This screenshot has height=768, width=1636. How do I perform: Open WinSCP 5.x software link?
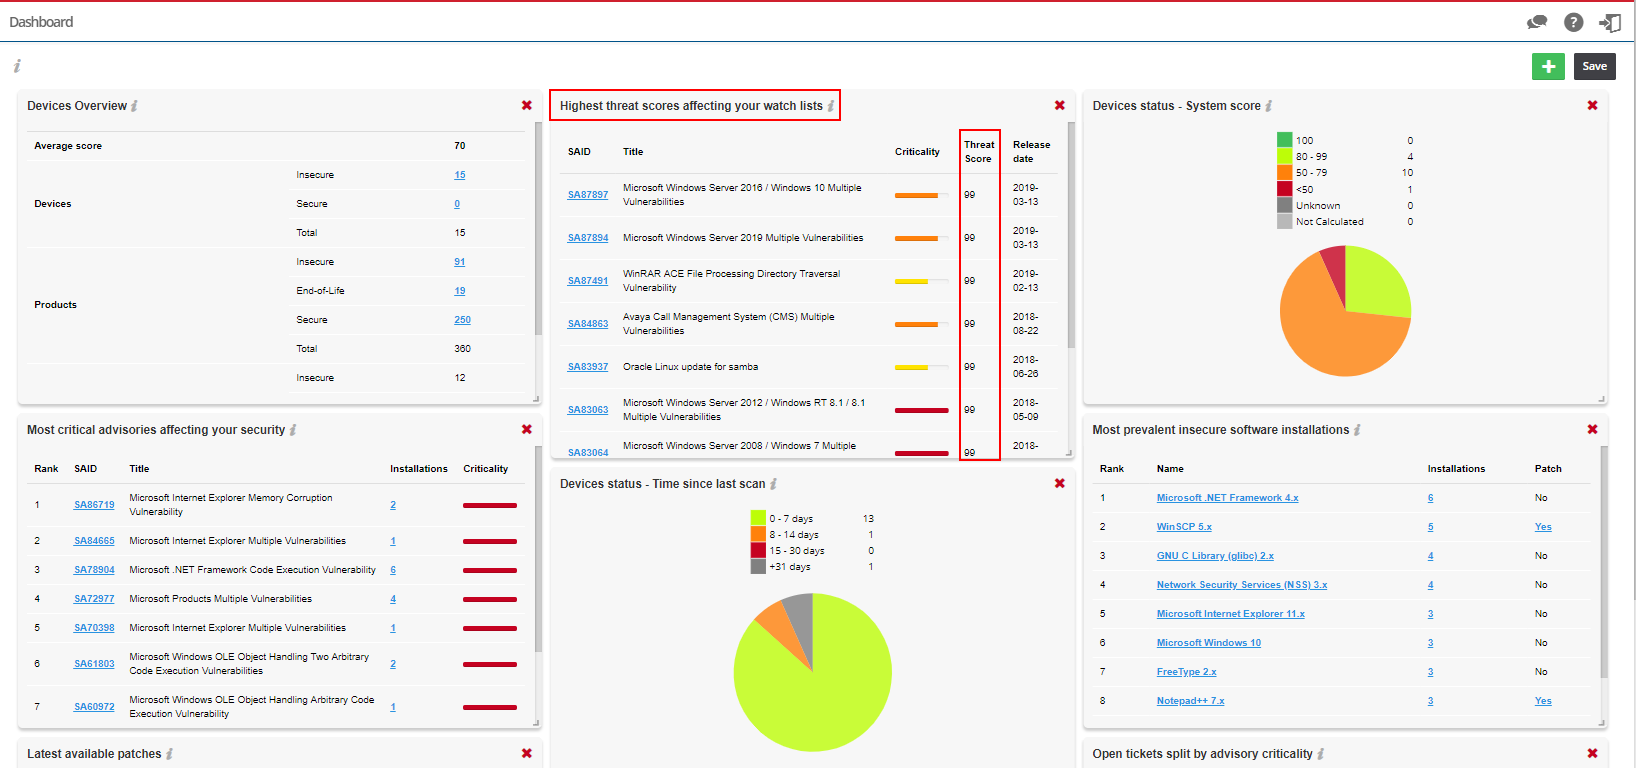pyautogui.click(x=1184, y=527)
